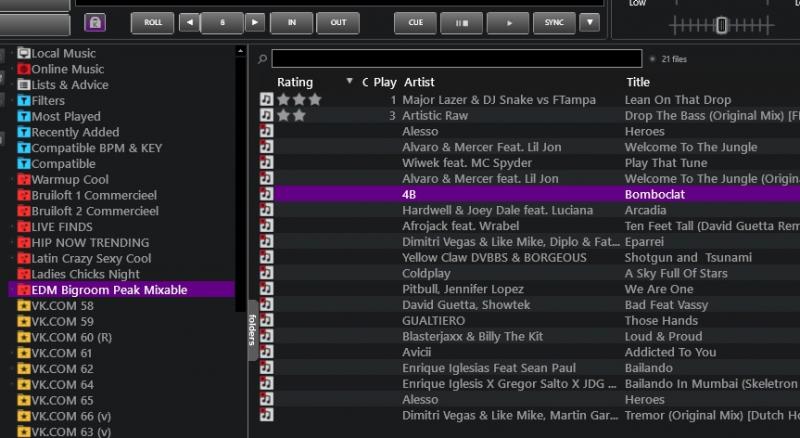Click the VK.COM 60 (R) folder icon

[23, 337]
